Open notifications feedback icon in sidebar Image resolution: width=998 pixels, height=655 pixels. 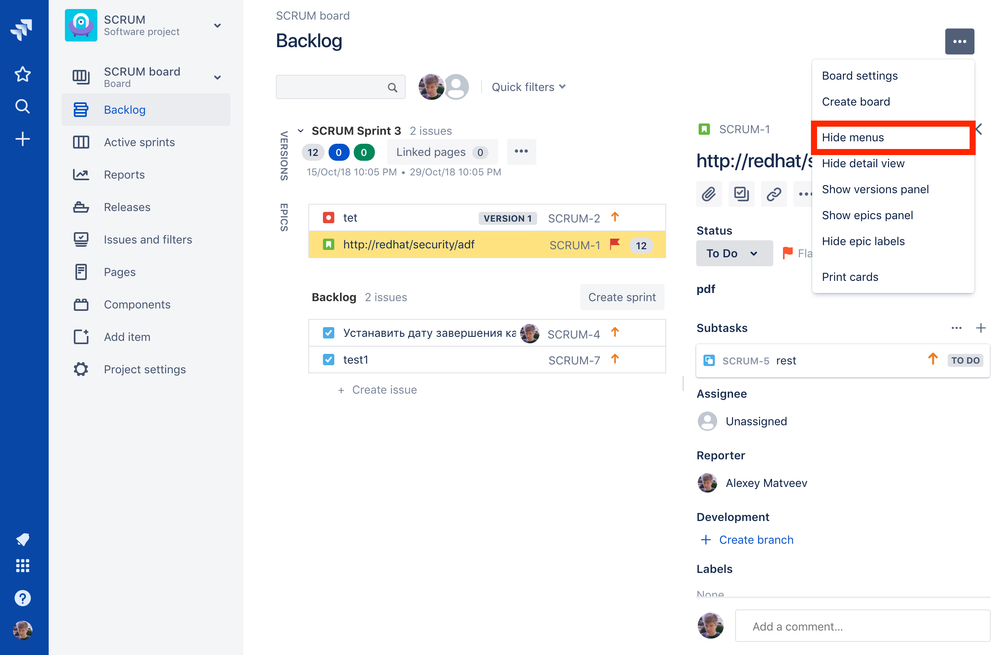(x=22, y=540)
